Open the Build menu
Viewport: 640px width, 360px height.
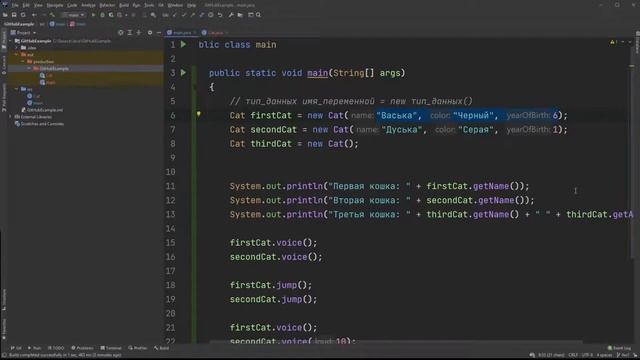[x=124, y=5]
